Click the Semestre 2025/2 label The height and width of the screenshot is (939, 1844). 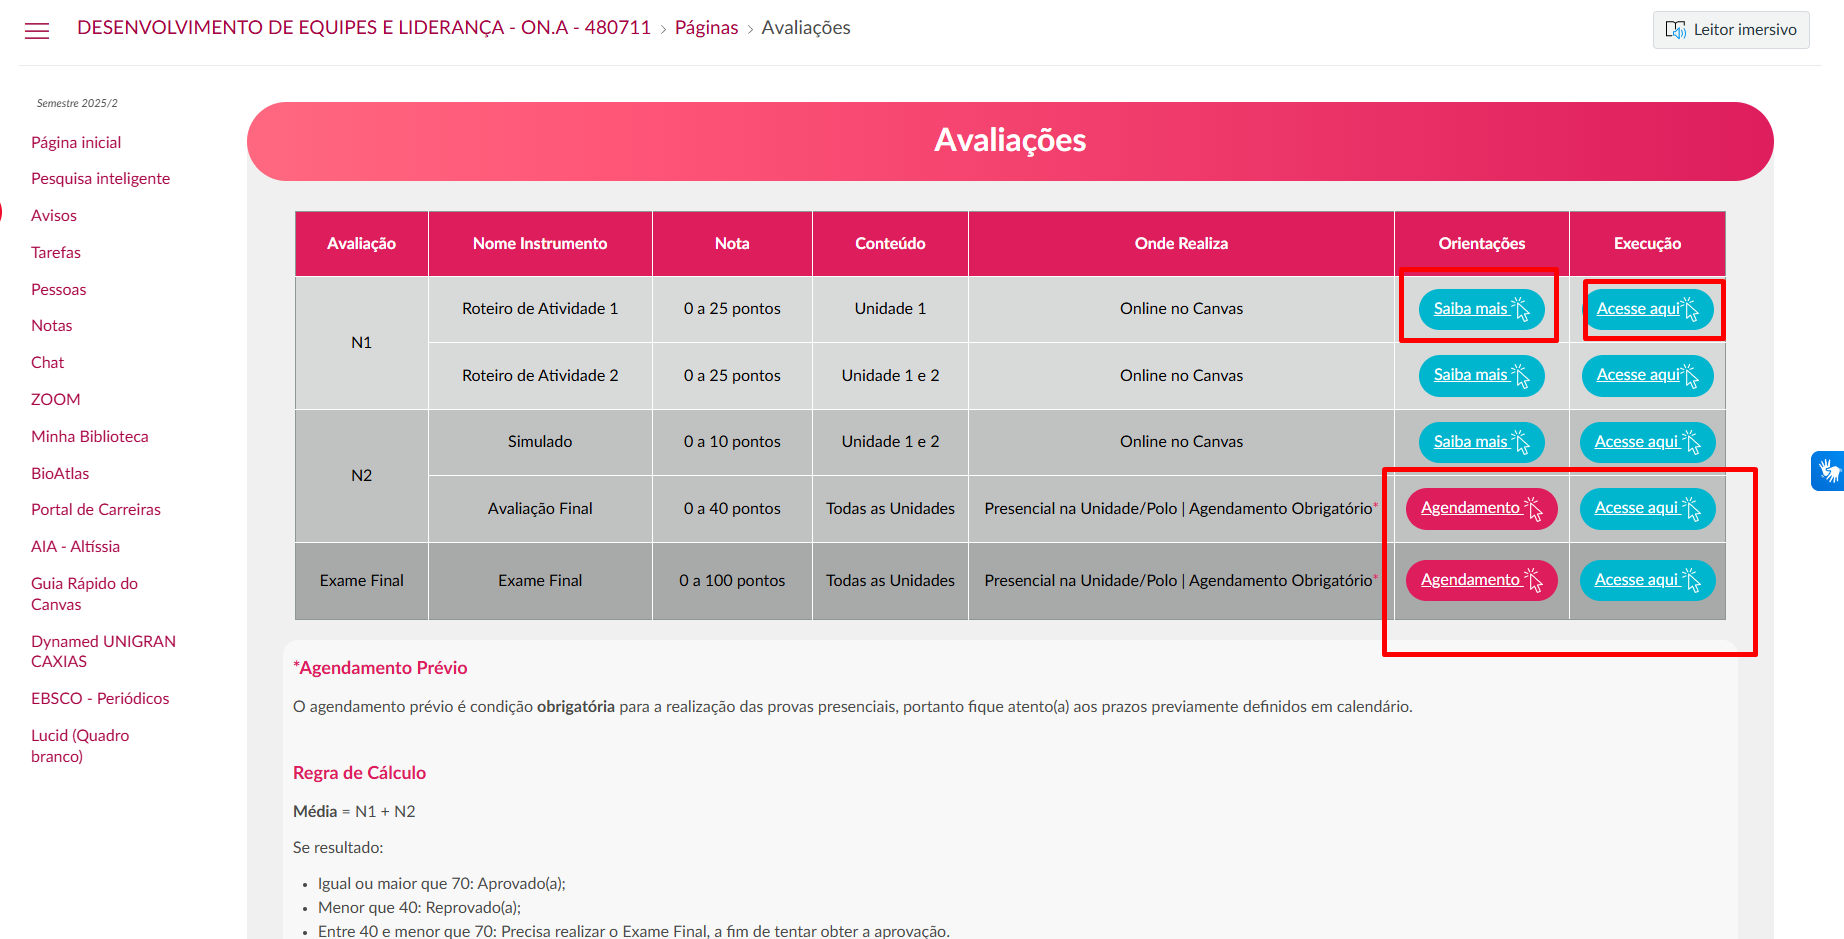[77, 103]
